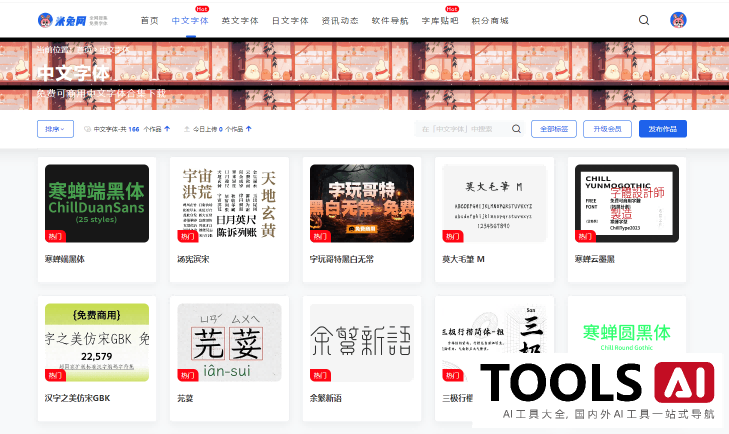Click the 余繁新语 title link
This screenshot has height=434, width=729.
pos(325,398)
